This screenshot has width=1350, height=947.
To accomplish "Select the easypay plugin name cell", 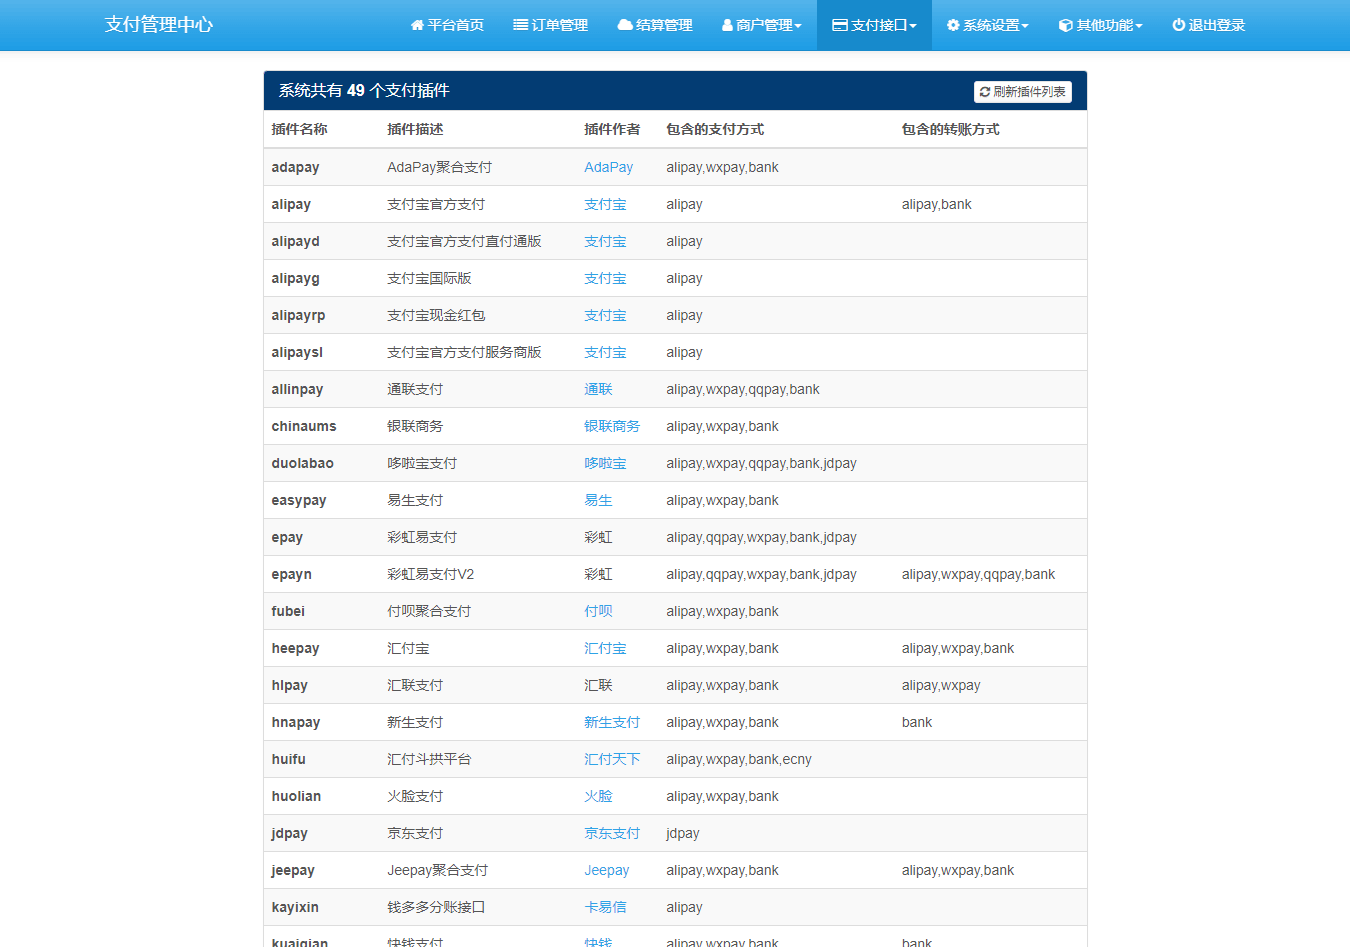I will (321, 500).
